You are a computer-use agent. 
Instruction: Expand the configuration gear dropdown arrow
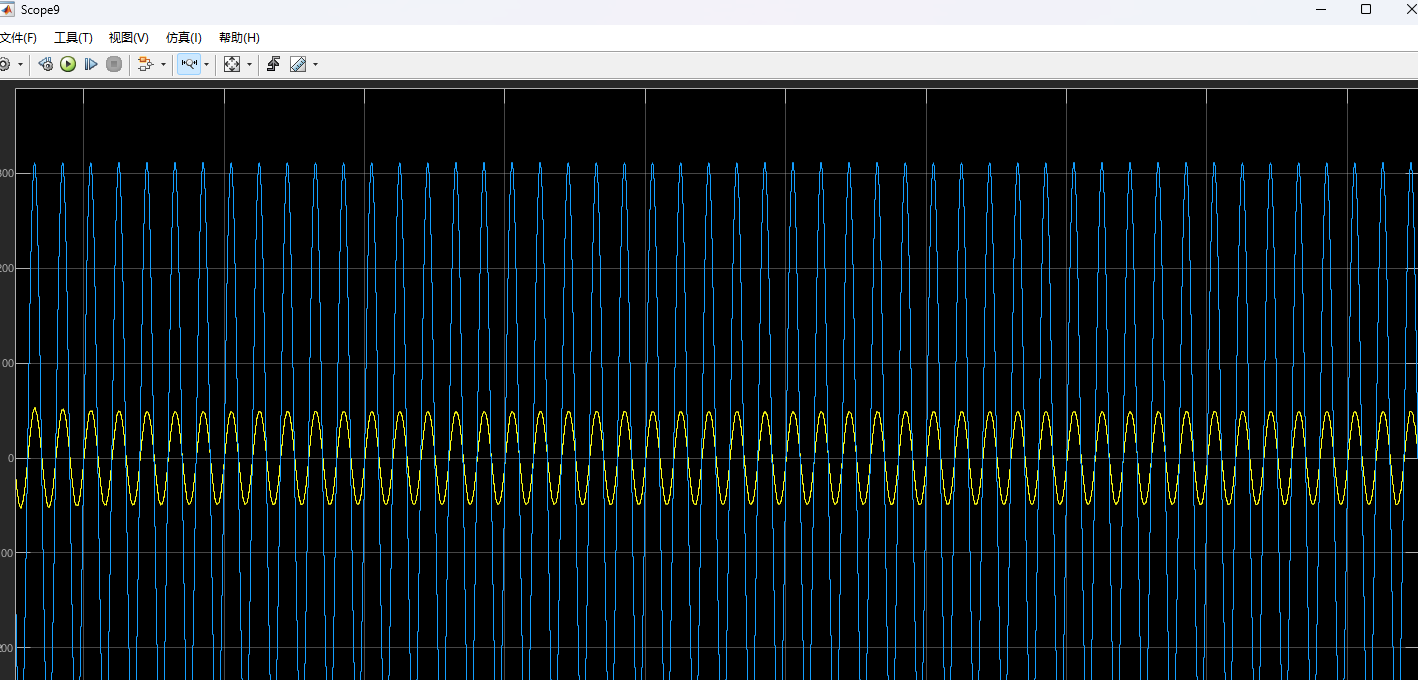(x=21, y=64)
